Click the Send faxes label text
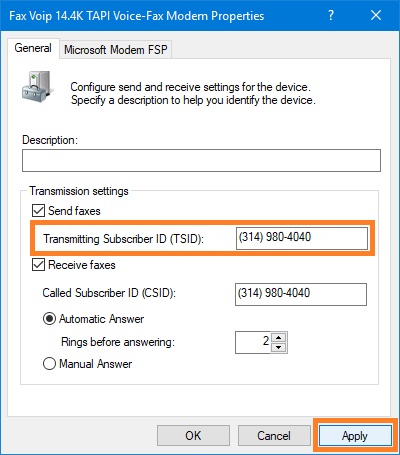This screenshot has width=400, height=455. [x=74, y=211]
